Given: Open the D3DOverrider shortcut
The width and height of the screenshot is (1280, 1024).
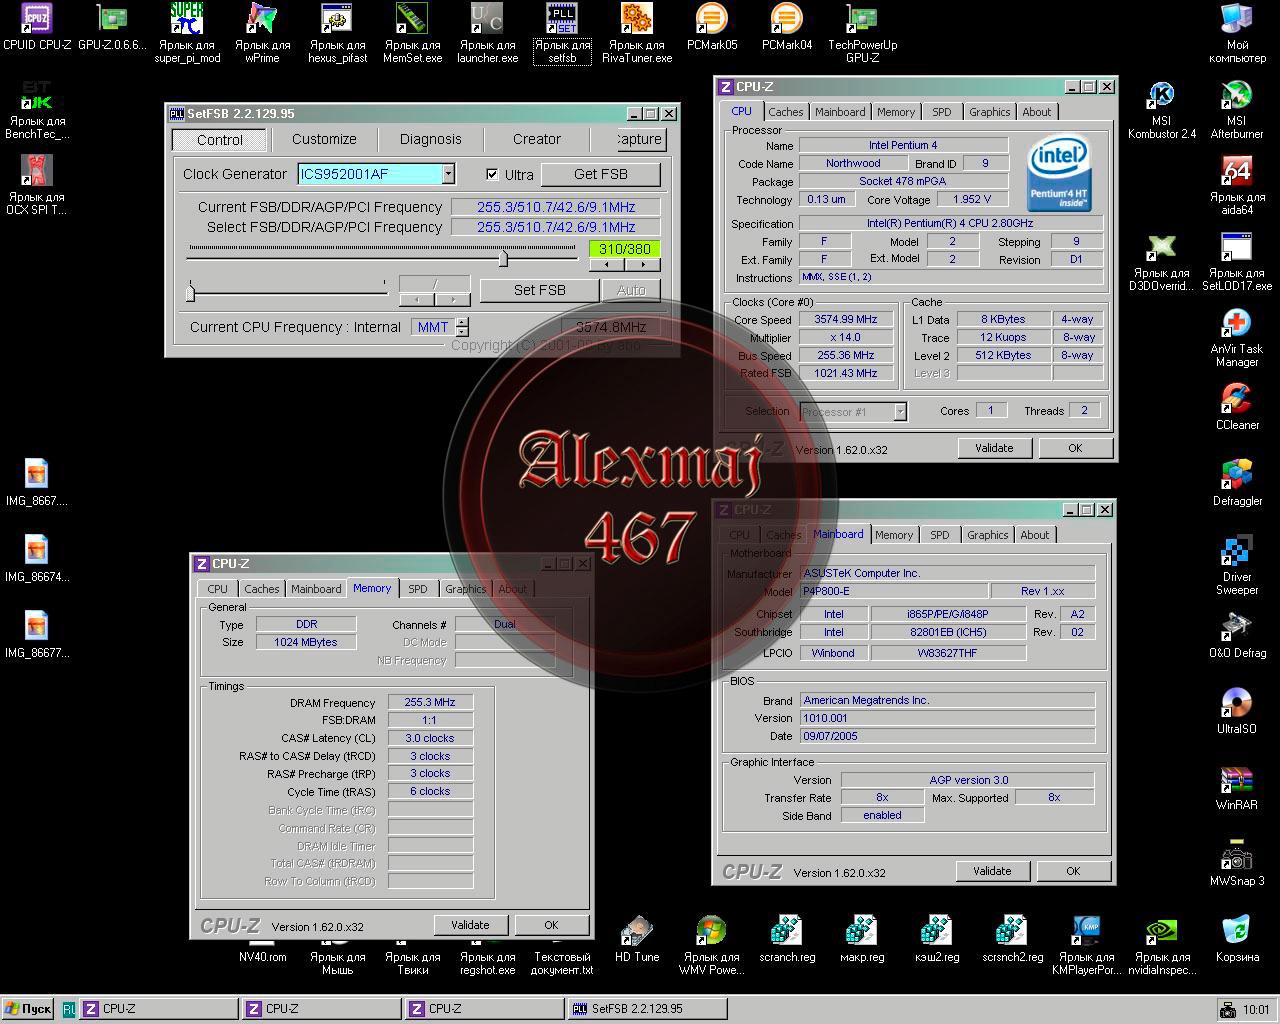Looking at the screenshot, I should pos(1161,247).
